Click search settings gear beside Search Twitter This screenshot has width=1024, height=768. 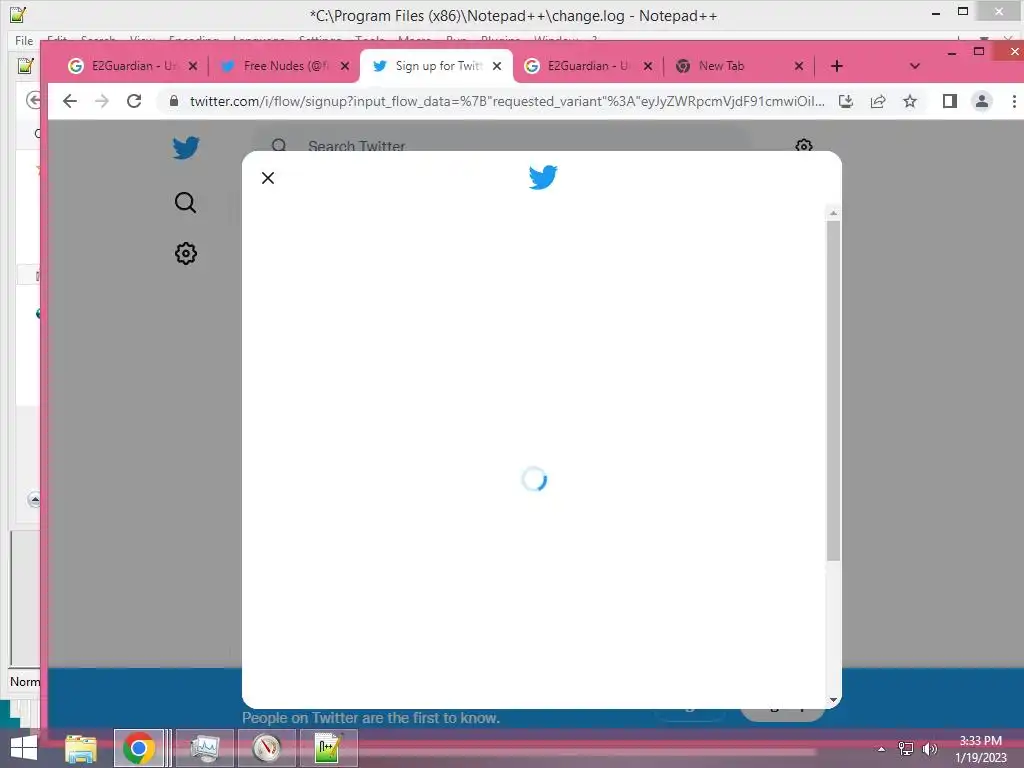click(804, 146)
